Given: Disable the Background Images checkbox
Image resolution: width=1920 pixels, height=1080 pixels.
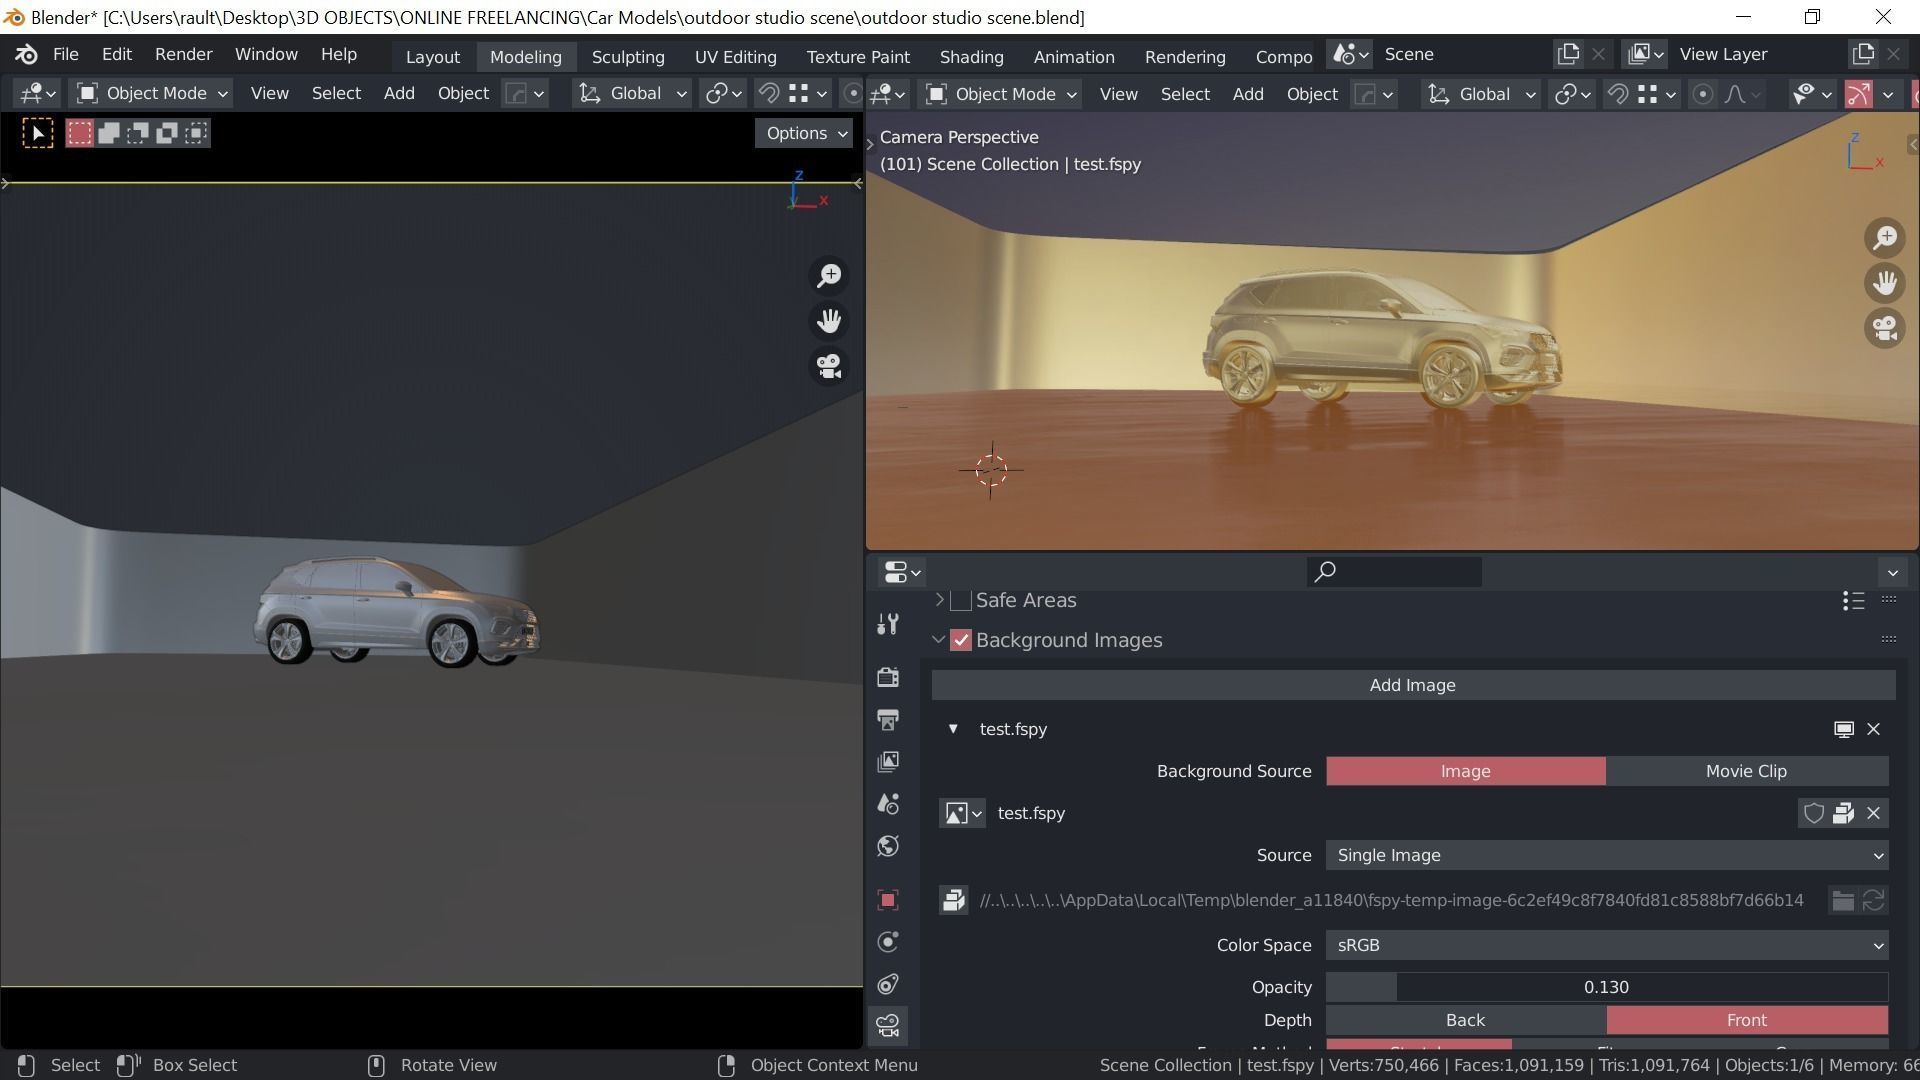Looking at the screenshot, I should coord(961,640).
